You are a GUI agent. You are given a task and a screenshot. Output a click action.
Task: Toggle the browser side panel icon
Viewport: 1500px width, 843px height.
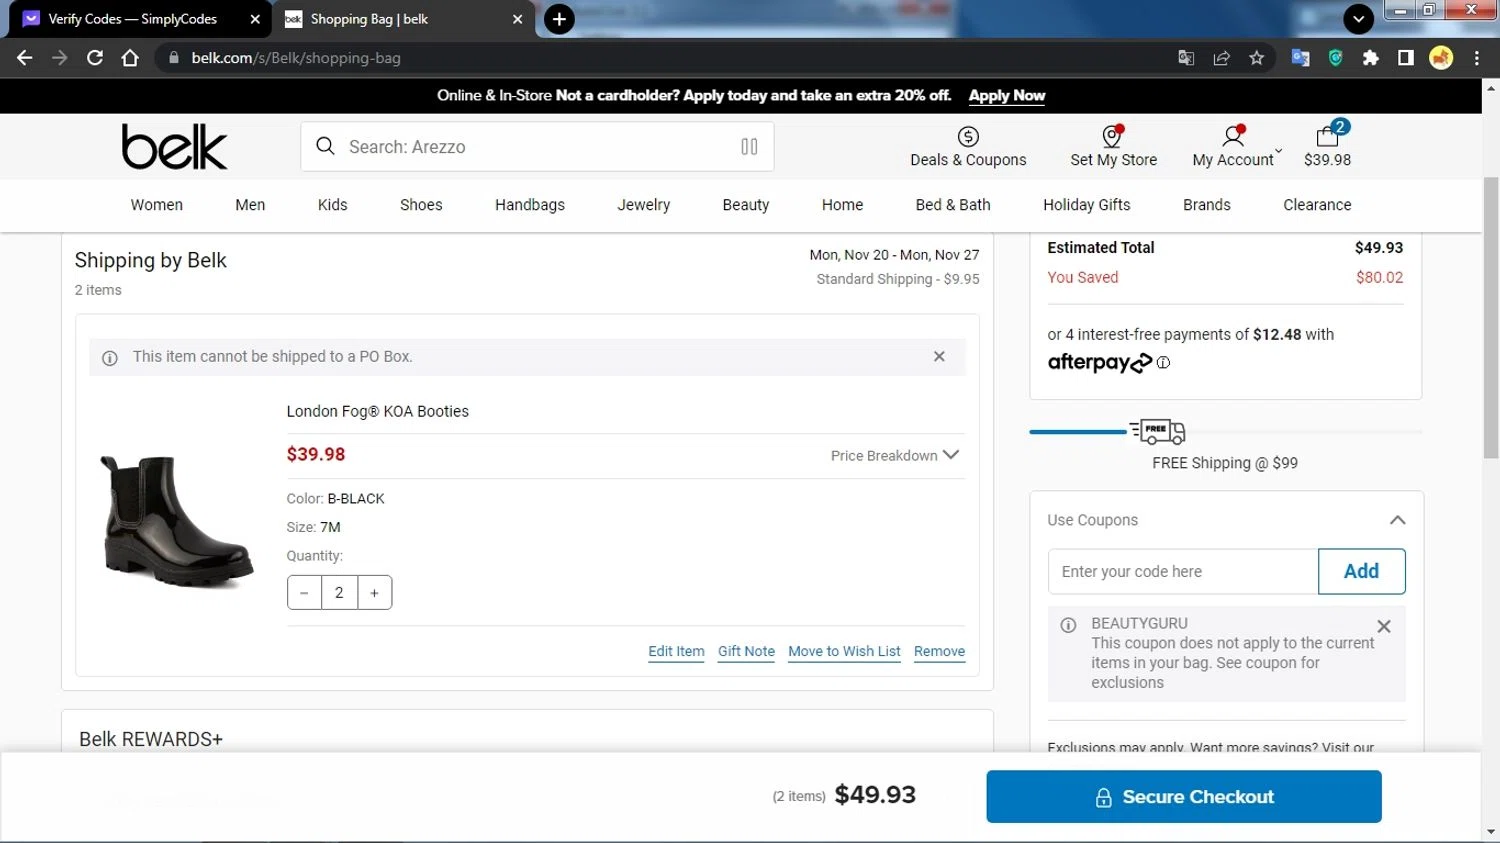coord(1406,58)
